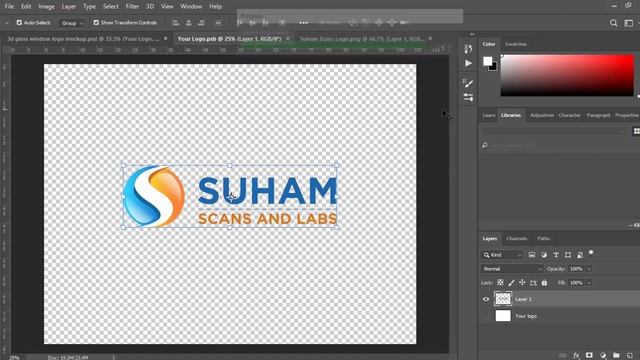Switch to the Paragraph tab
Screen dimensions: 640x360
pos(598,116)
